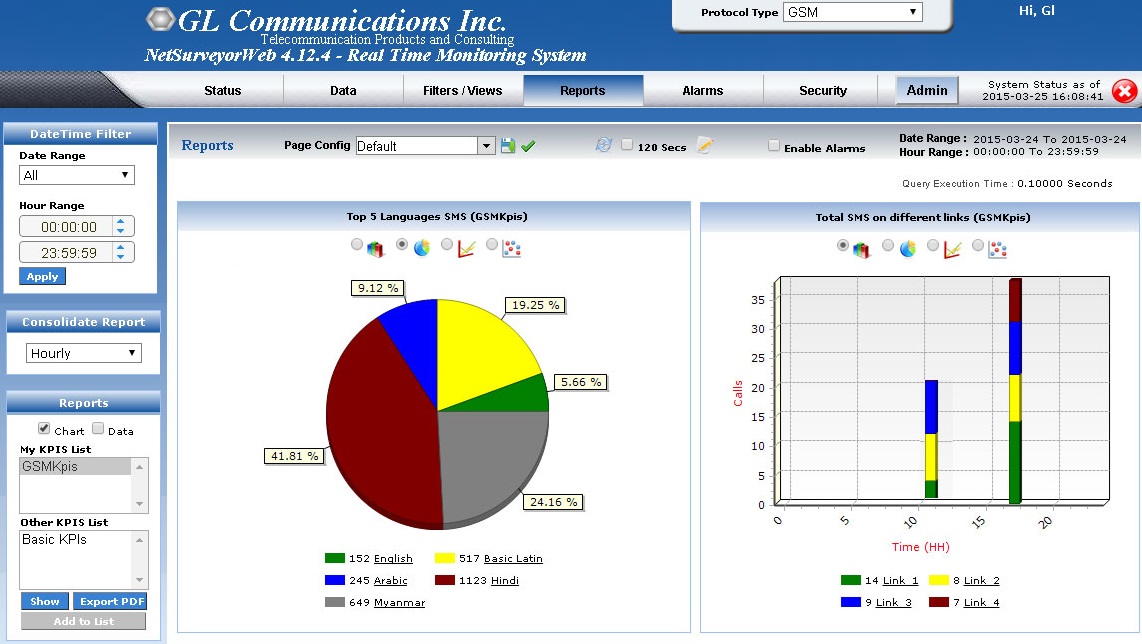Select bar chart radio in Top 5 Languages panel

[357, 244]
